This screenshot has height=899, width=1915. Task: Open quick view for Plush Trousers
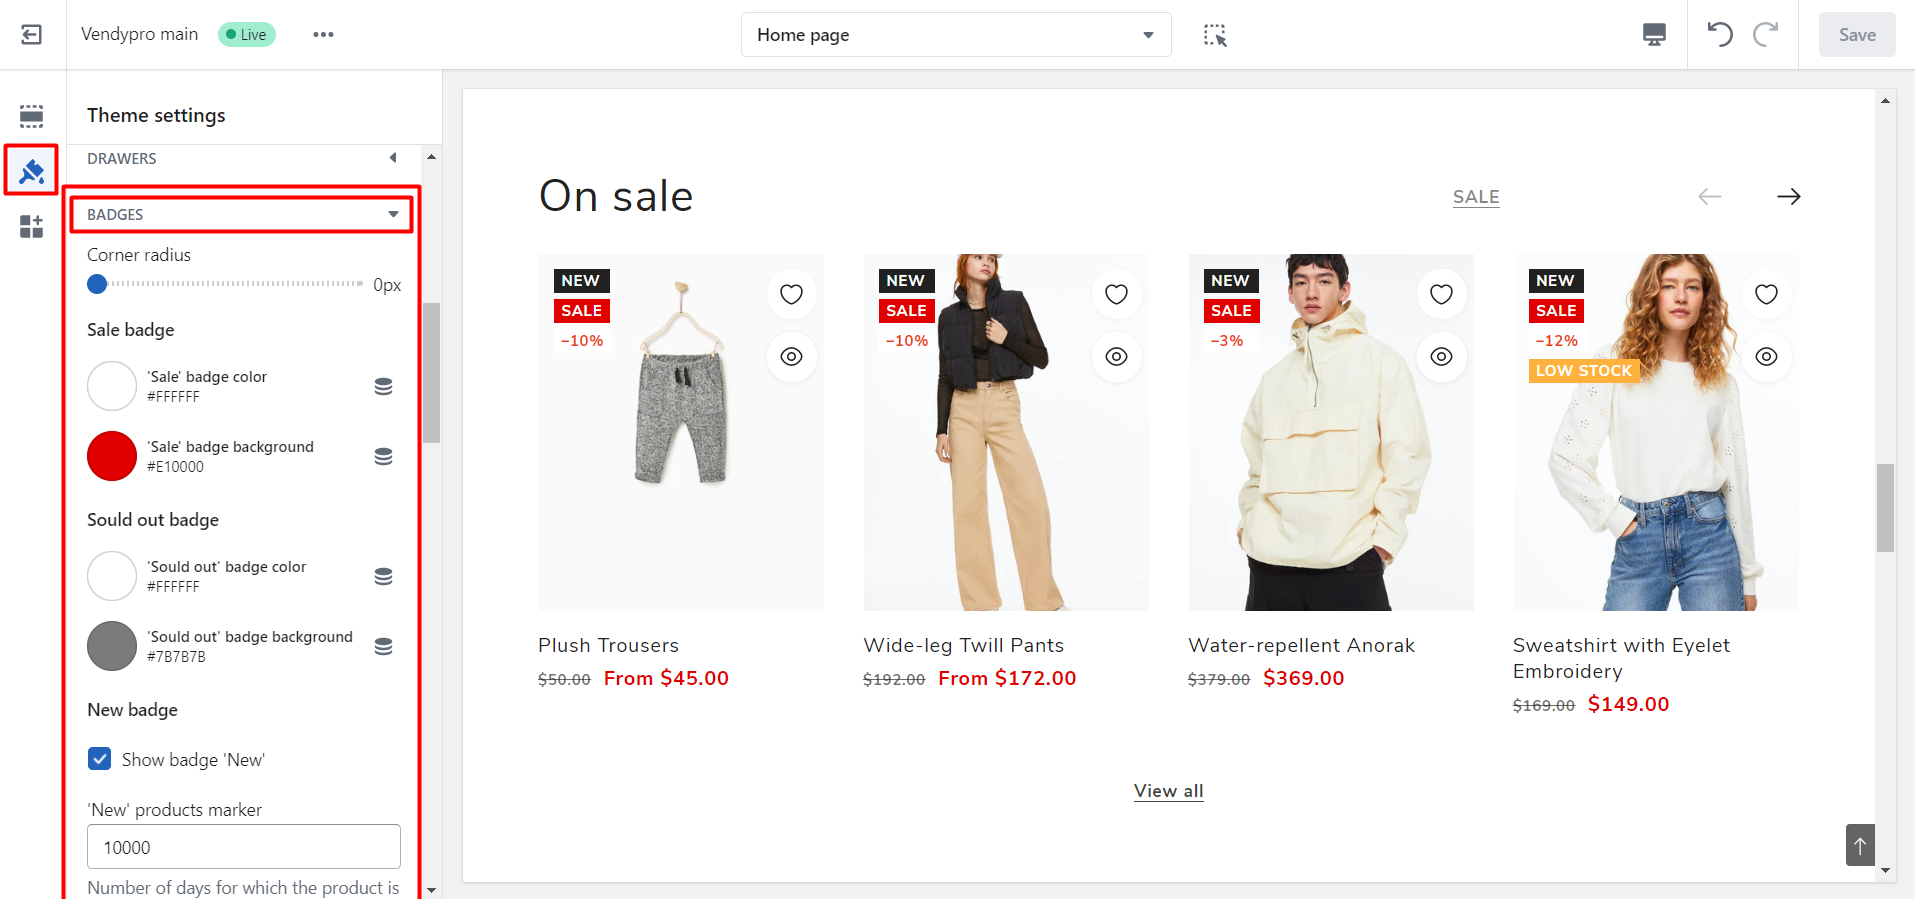[x=791, y=356]
